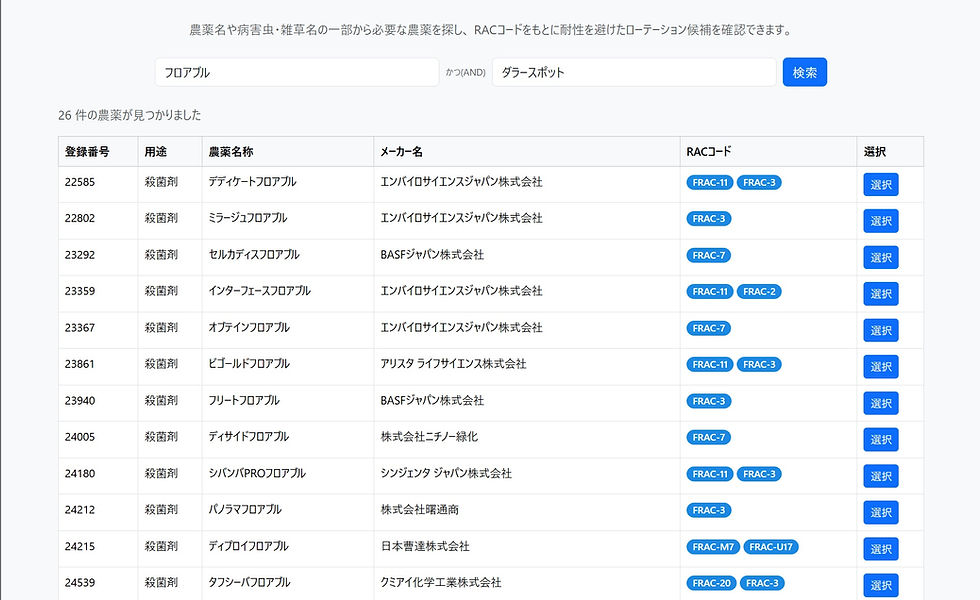
Task: Click the FRAC-11 badge for デディケートフロアブル
Action: (x=709, y=181)
